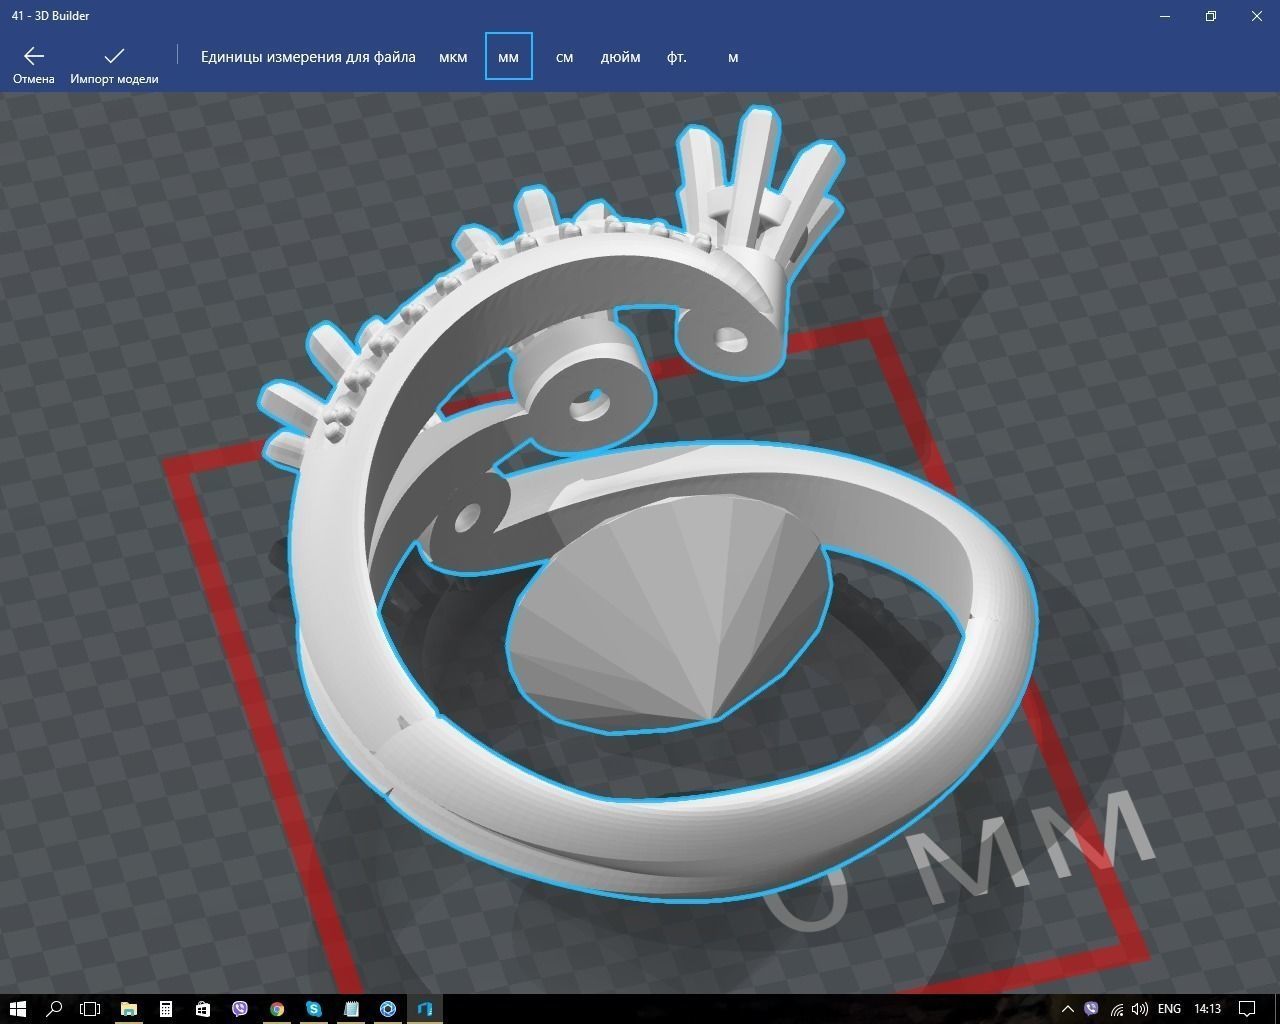This screenshot has width=1280, height=1024.
Task: Open volume speaker tray icon
Action: (x=1140, y=1009)
